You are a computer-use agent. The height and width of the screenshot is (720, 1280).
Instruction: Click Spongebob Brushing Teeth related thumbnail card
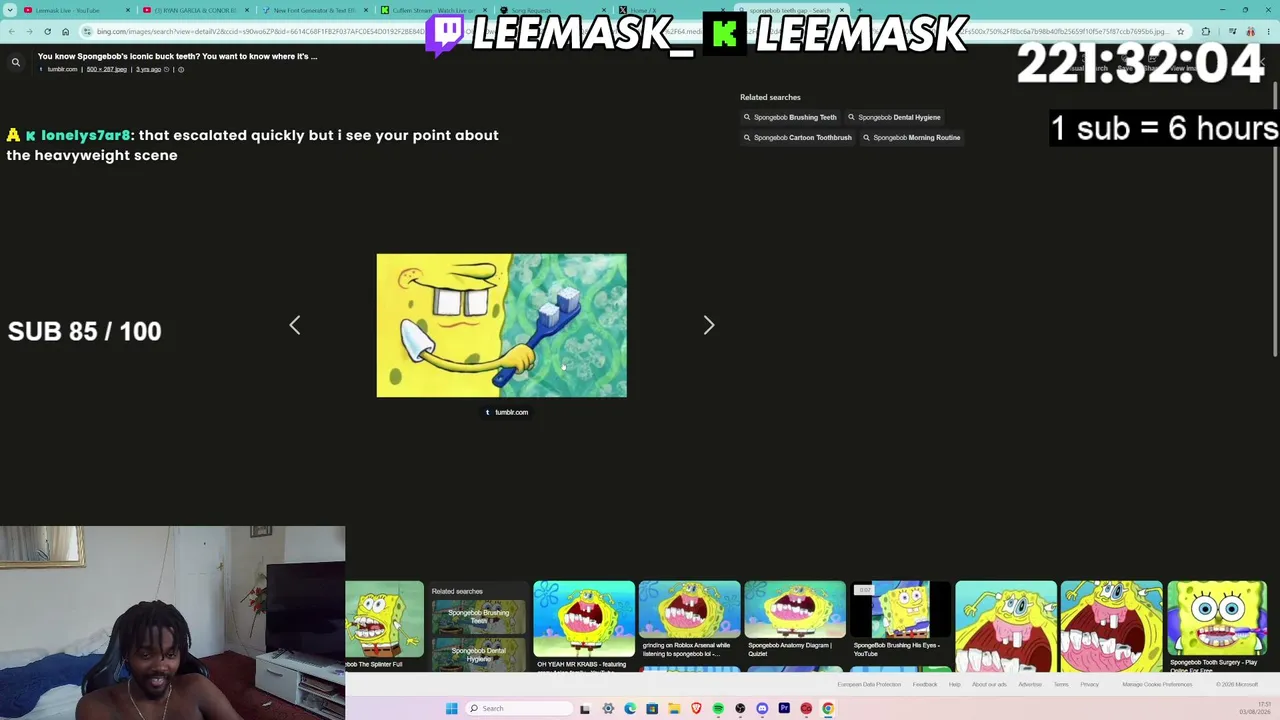coord(478,617)
